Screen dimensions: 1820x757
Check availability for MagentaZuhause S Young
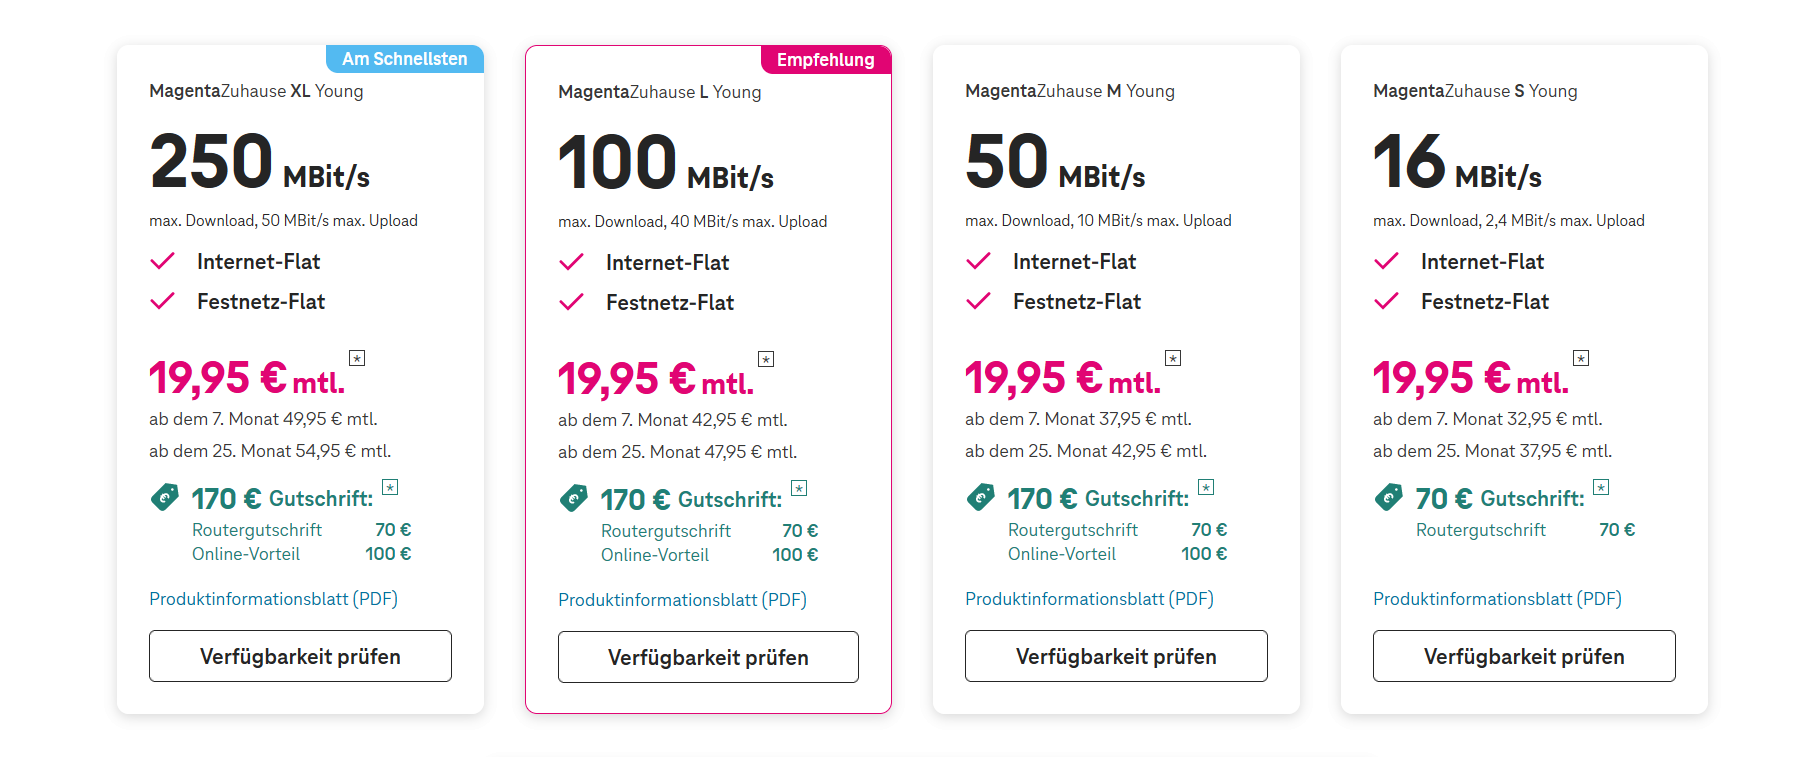tap(1524, 656)
